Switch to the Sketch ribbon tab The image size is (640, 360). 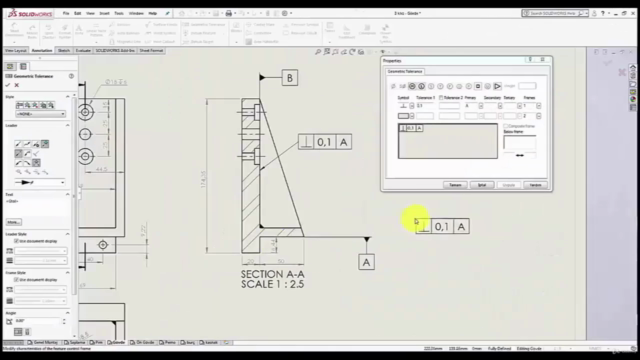[64, 51]
